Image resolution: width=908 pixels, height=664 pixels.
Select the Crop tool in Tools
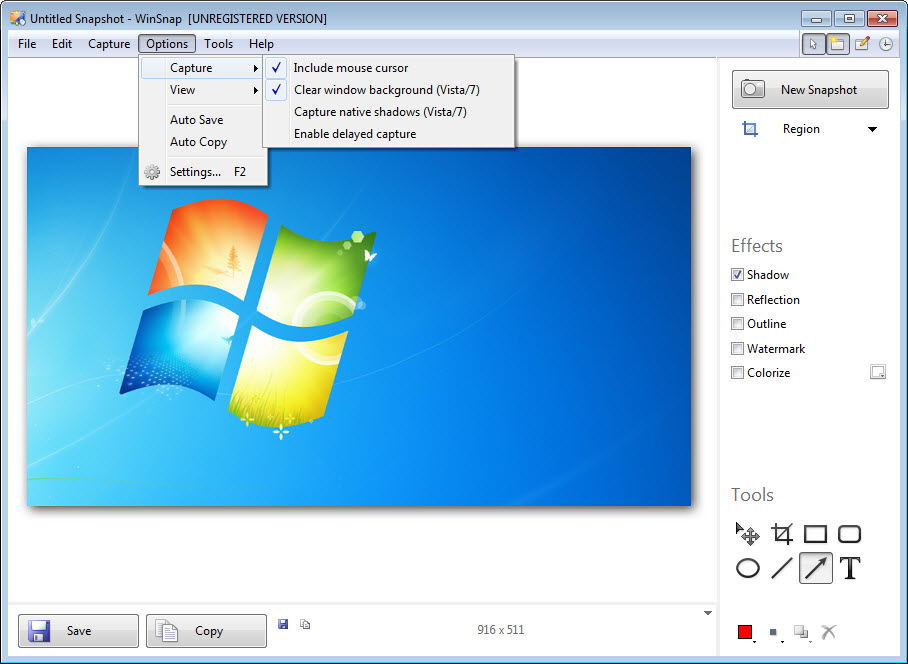pyautogui.click(x=782, y=534)
